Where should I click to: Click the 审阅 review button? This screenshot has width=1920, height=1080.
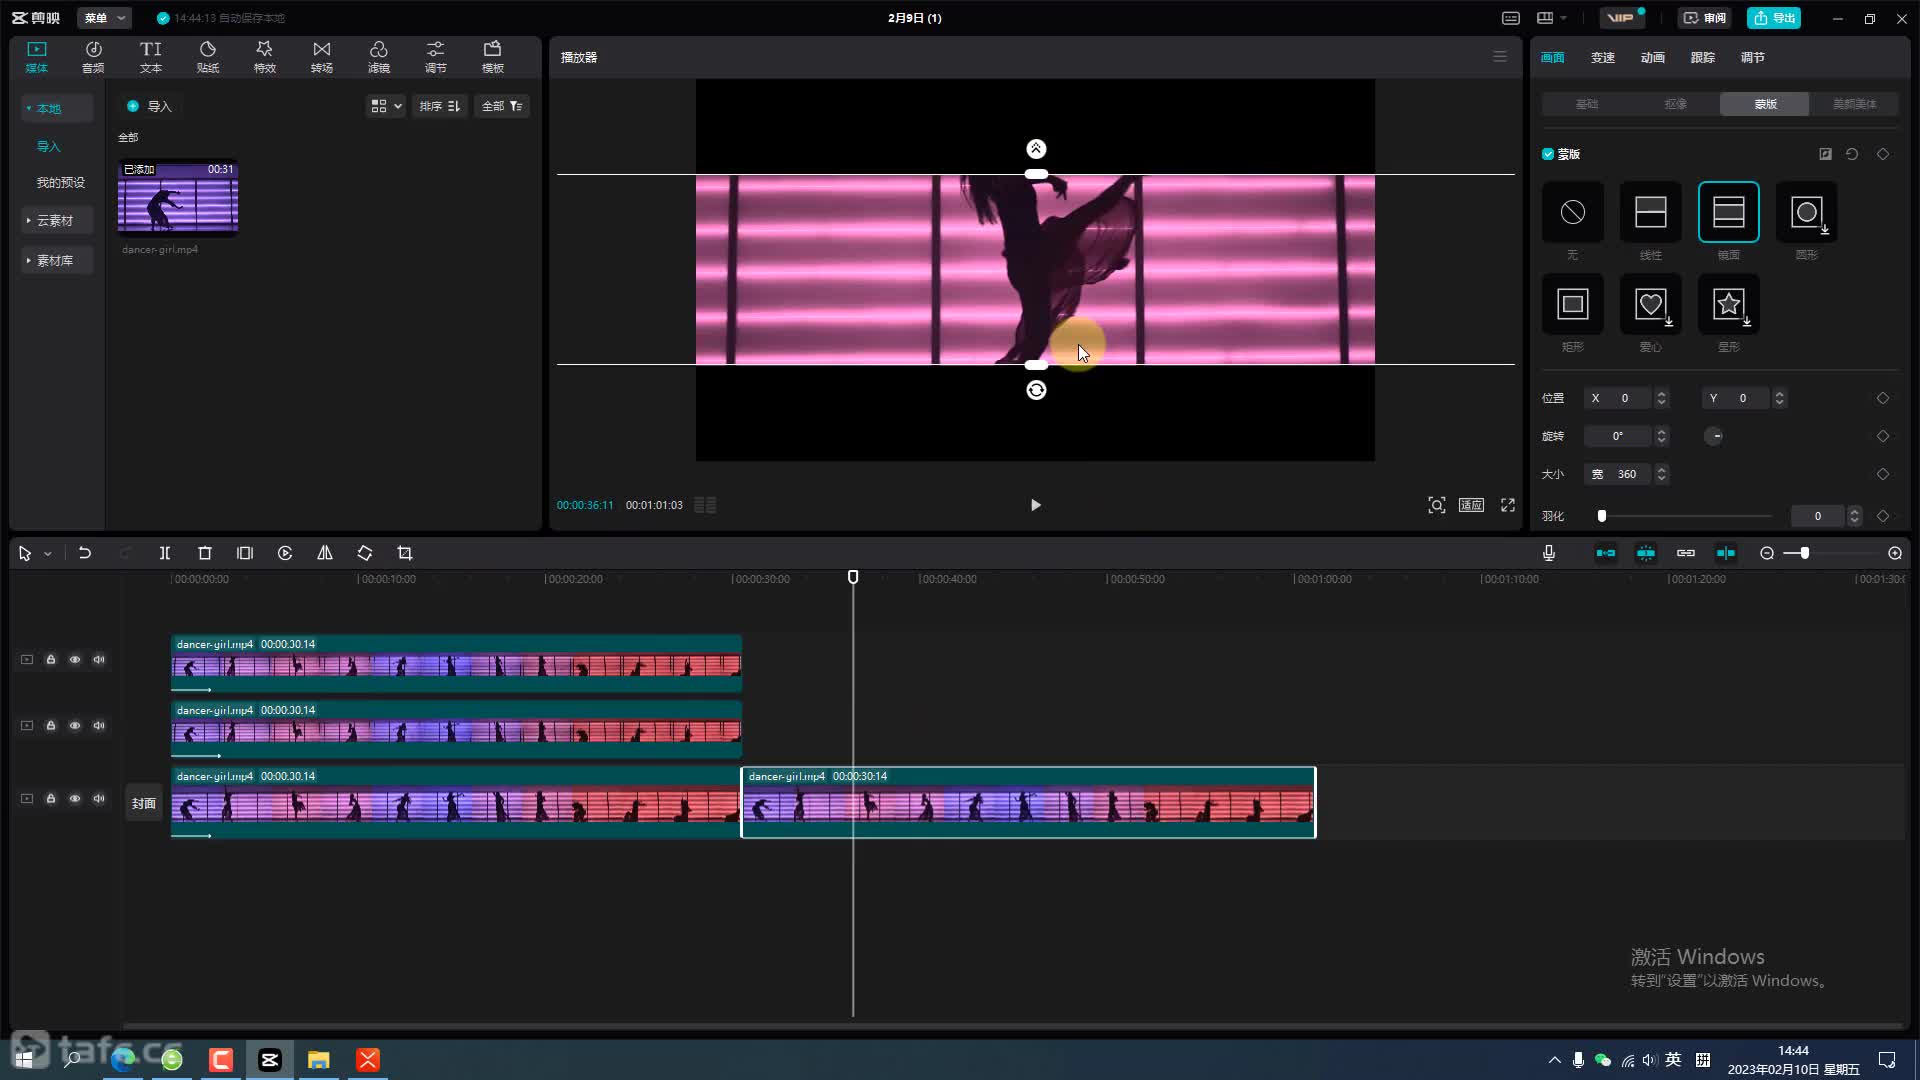(x=1705, y=18)
